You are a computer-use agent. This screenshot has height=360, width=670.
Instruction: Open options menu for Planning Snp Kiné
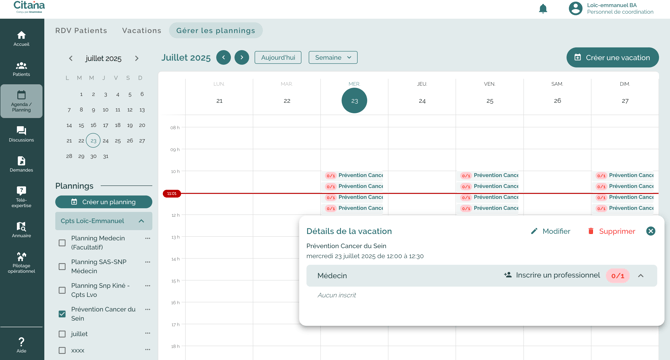(147, 285)
